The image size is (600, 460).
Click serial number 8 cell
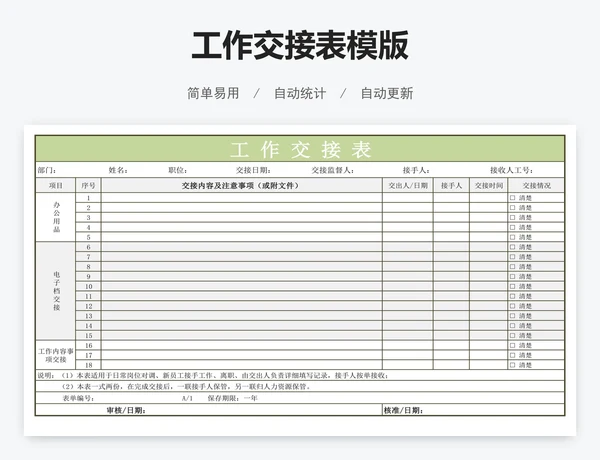88,267
